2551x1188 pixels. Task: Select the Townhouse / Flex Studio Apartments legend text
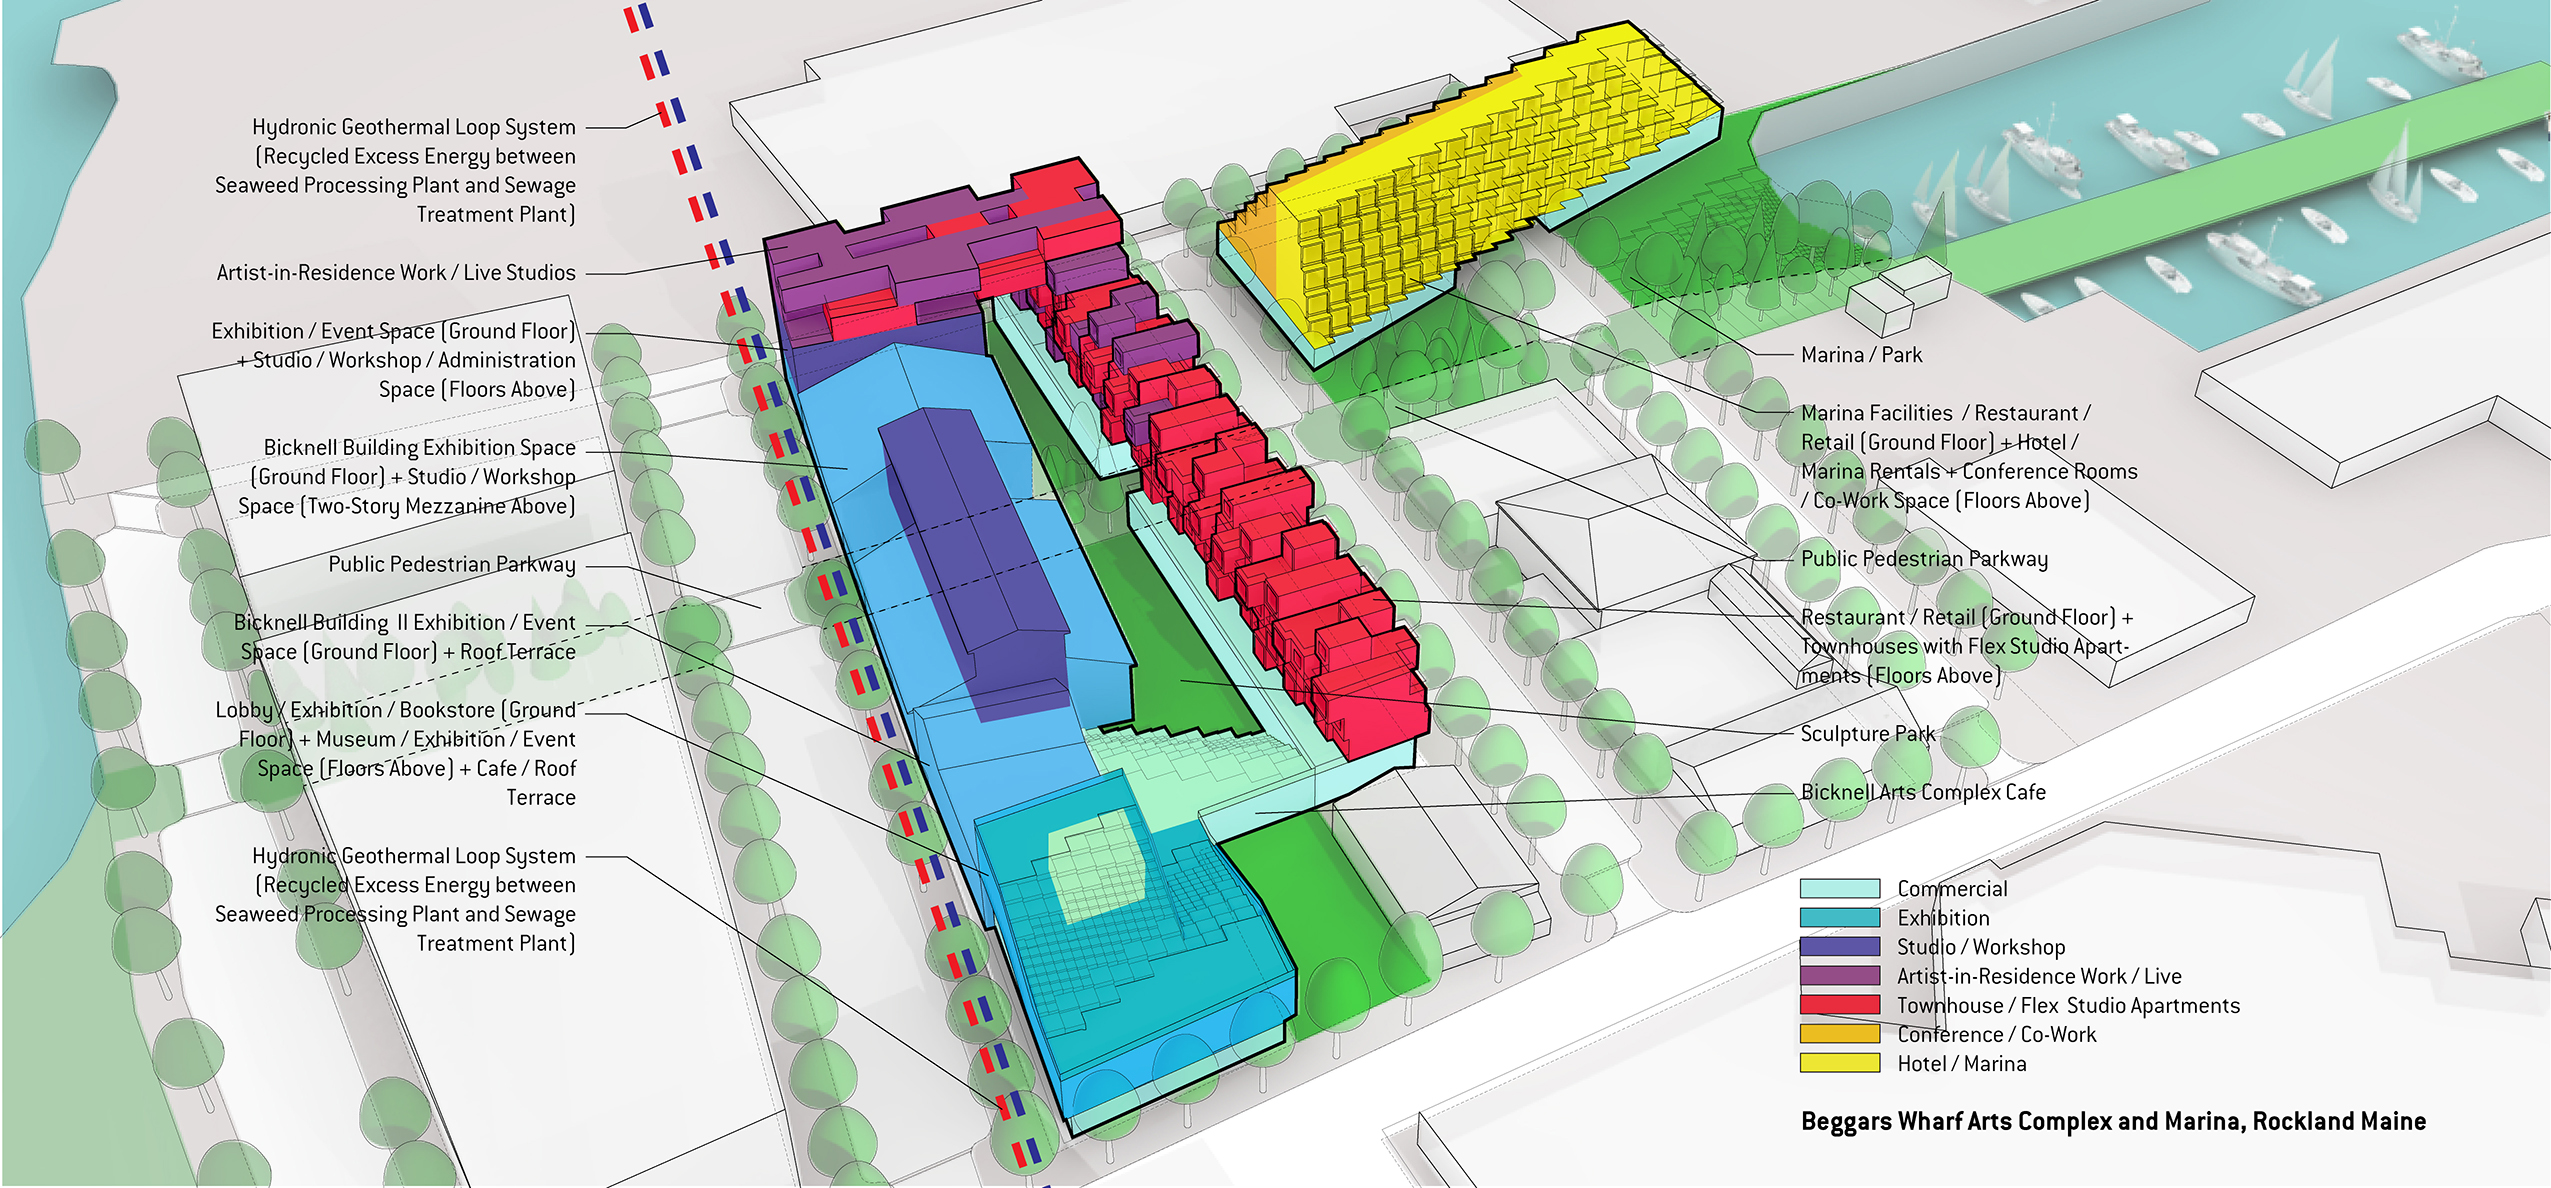[x=2068, y=1005]
